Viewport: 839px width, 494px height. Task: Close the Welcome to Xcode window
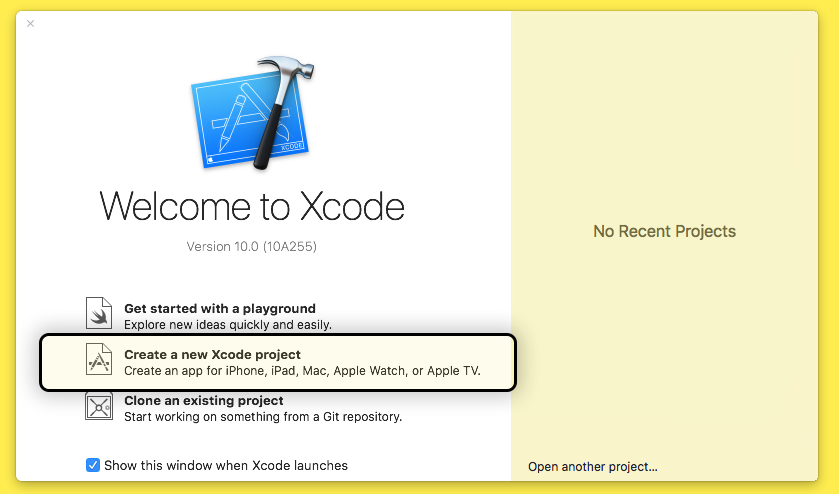30,24
